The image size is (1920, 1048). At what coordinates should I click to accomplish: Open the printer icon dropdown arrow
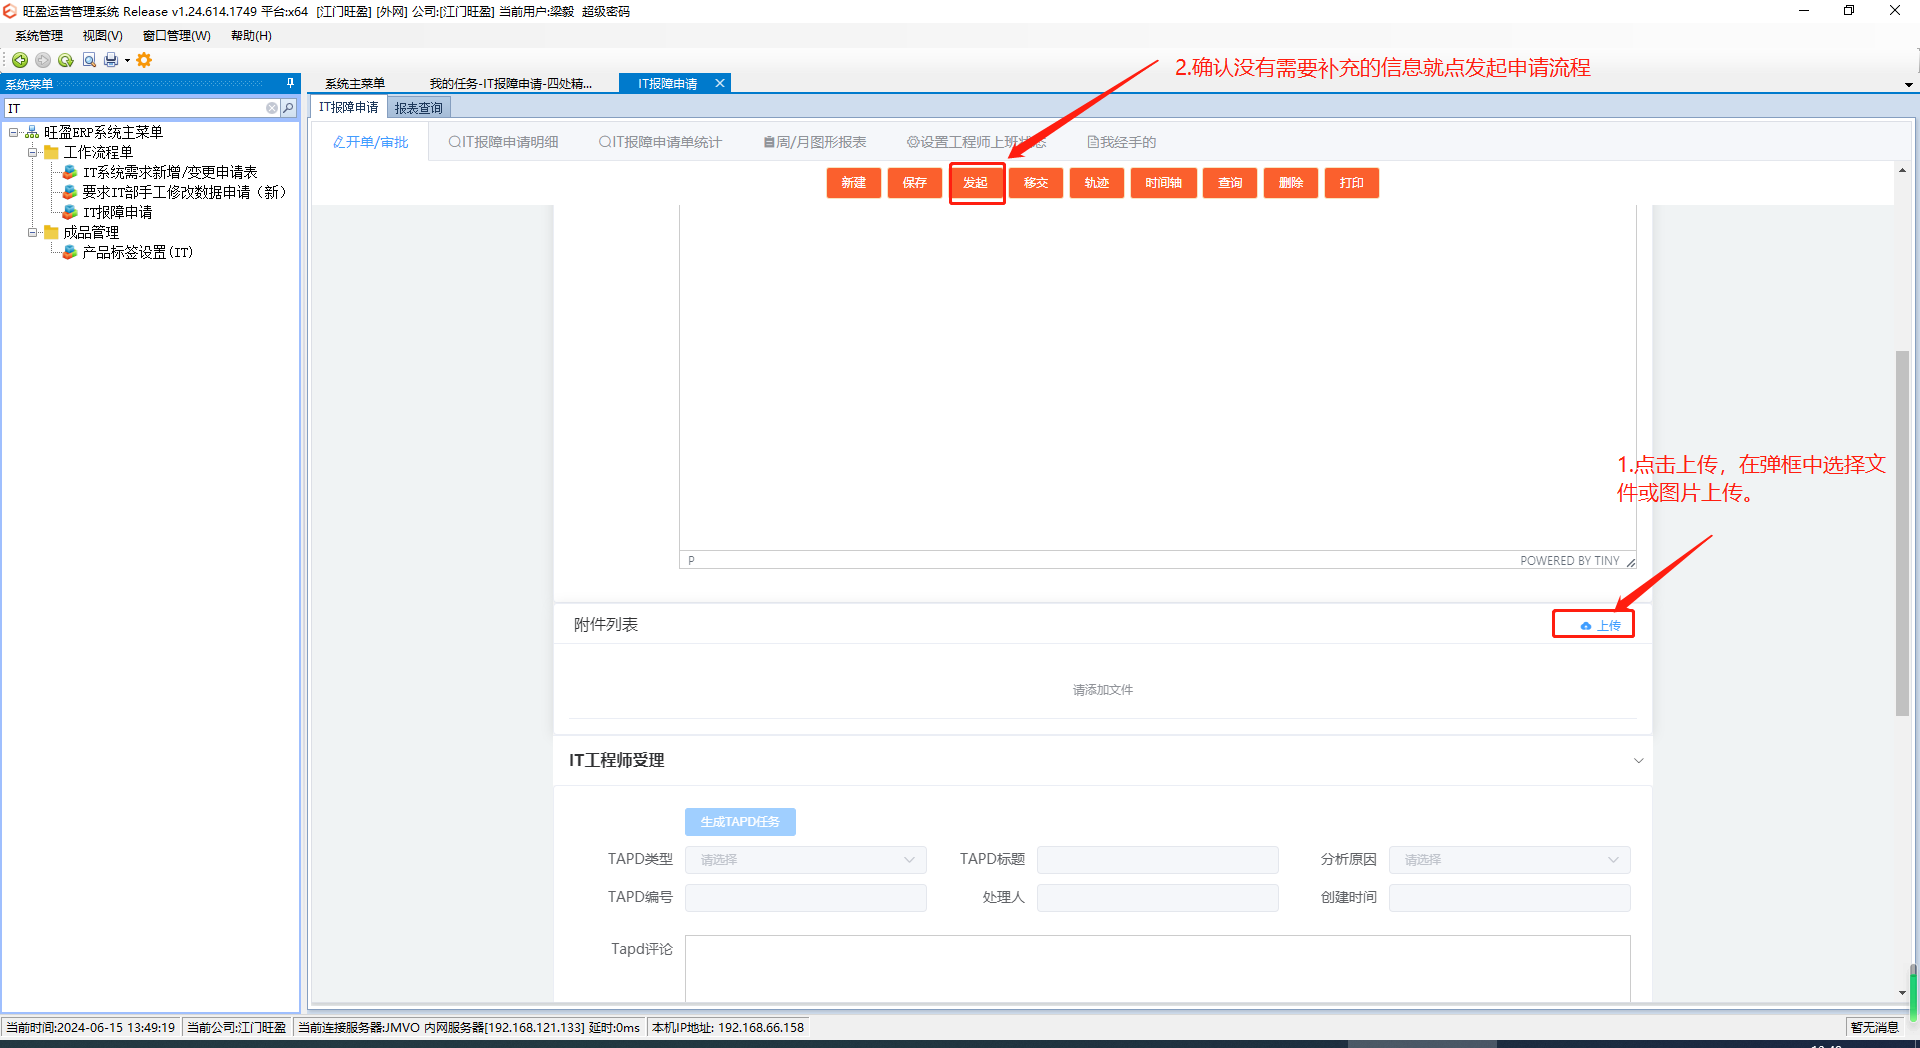(x=127, y=61)
